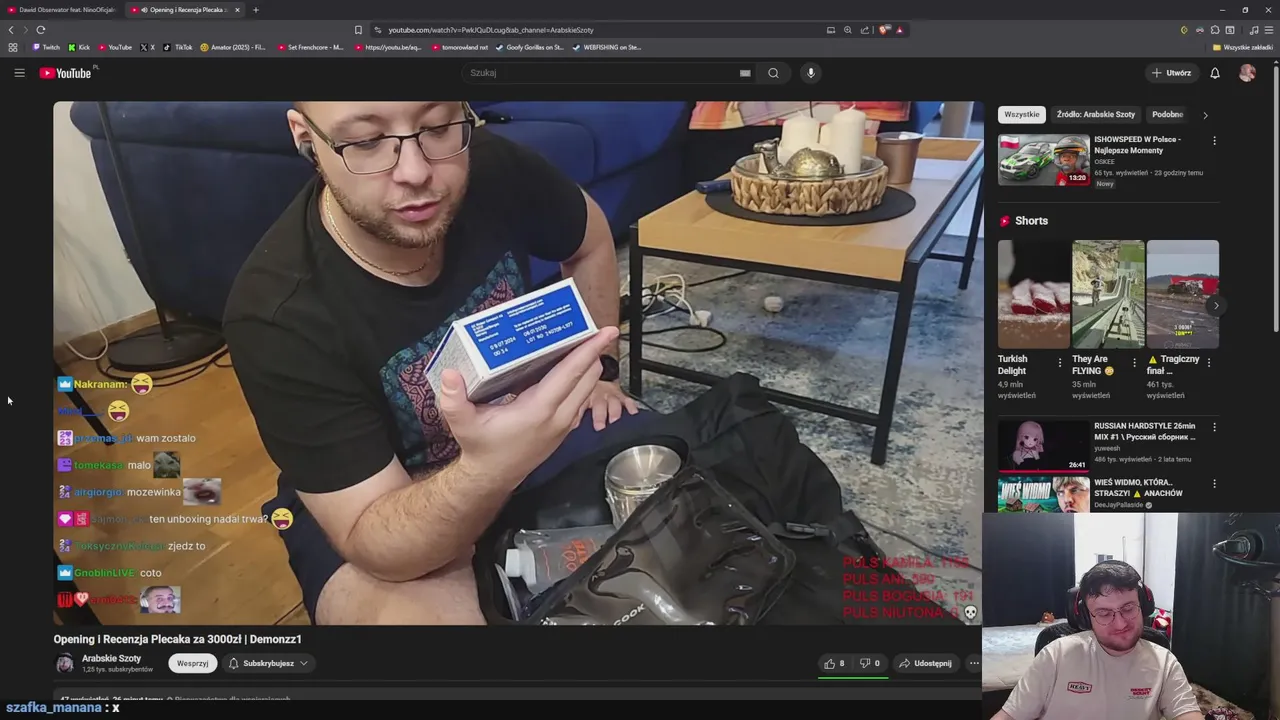1280x720 pixels.
Task: Switch to the Dawid Obserwator tab
Action: 62,10
